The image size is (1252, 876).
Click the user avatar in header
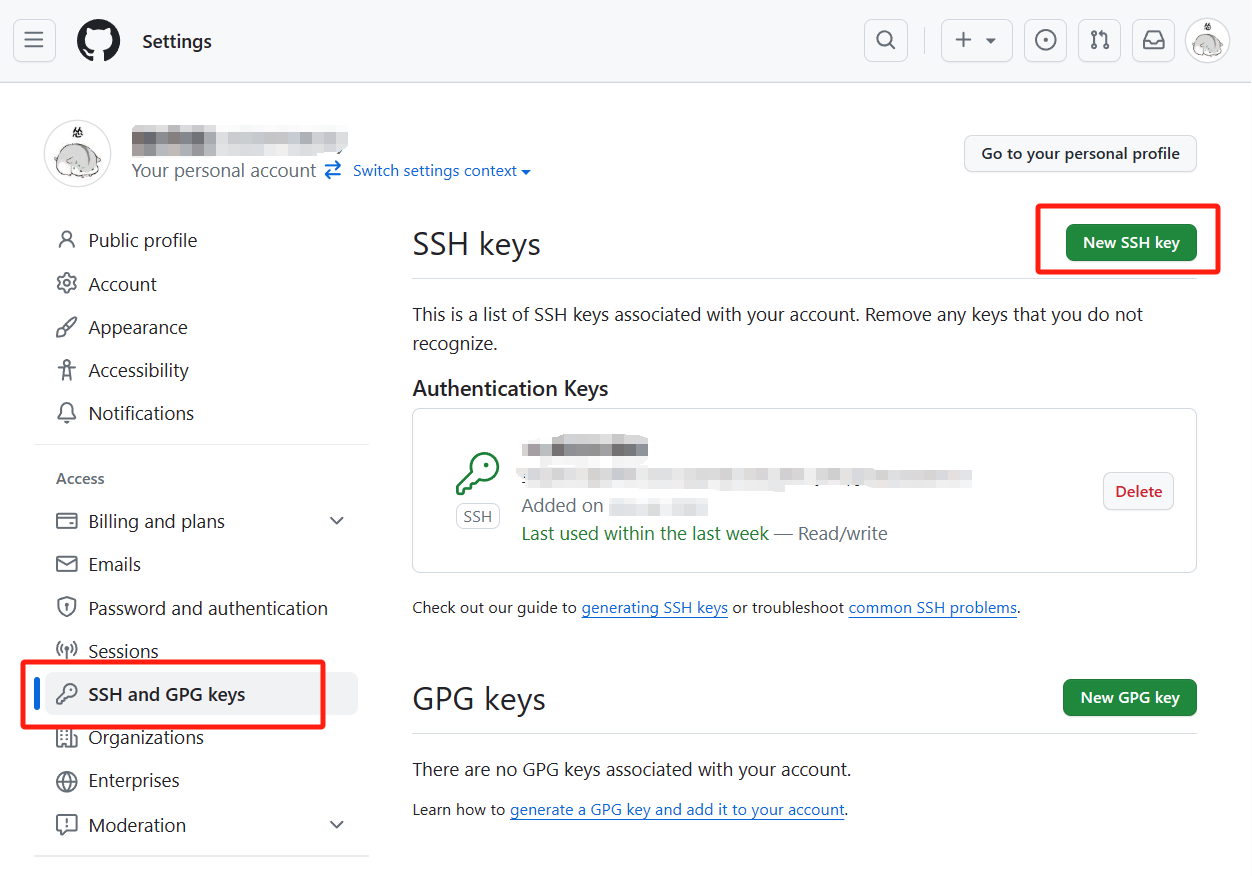coord(1207,41)
